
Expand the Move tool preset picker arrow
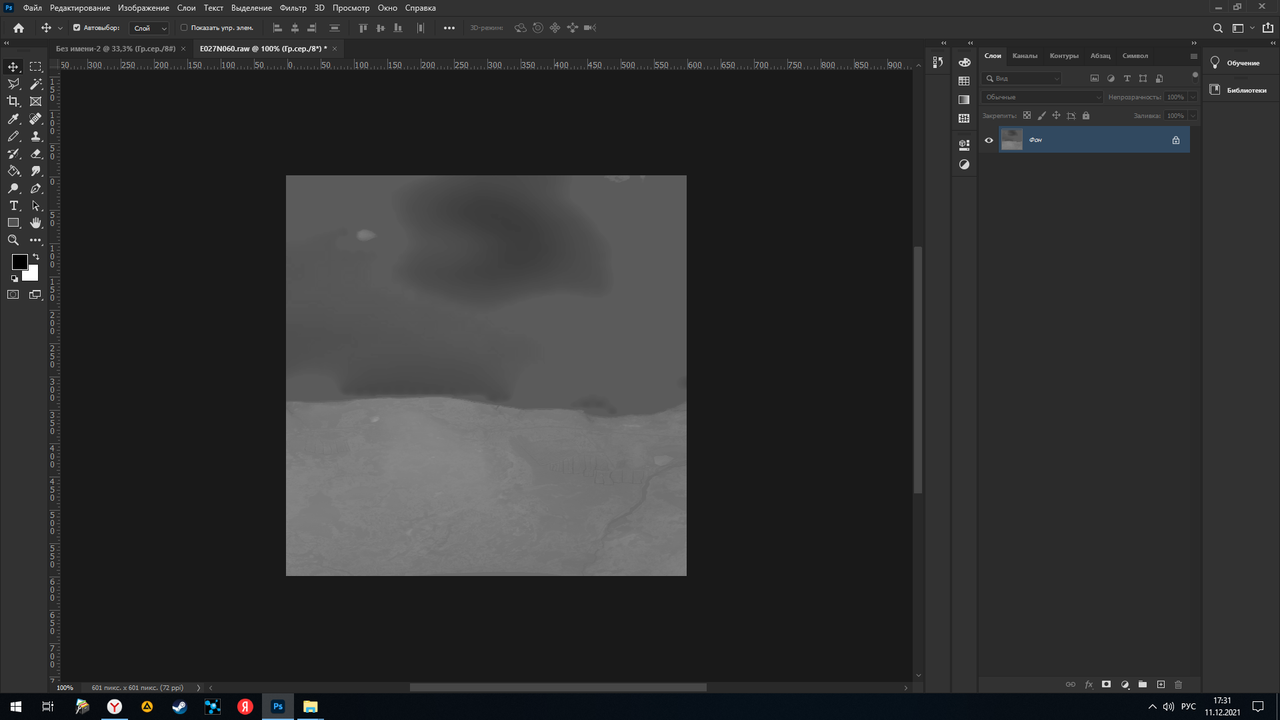[60, 28]
